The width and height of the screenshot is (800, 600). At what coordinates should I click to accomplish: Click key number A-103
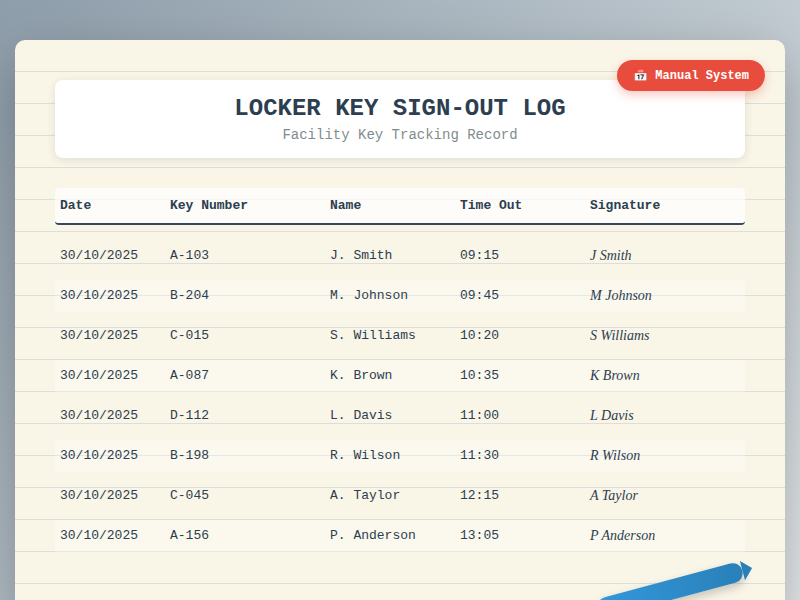pyautogui.click(x=189, y=254)
